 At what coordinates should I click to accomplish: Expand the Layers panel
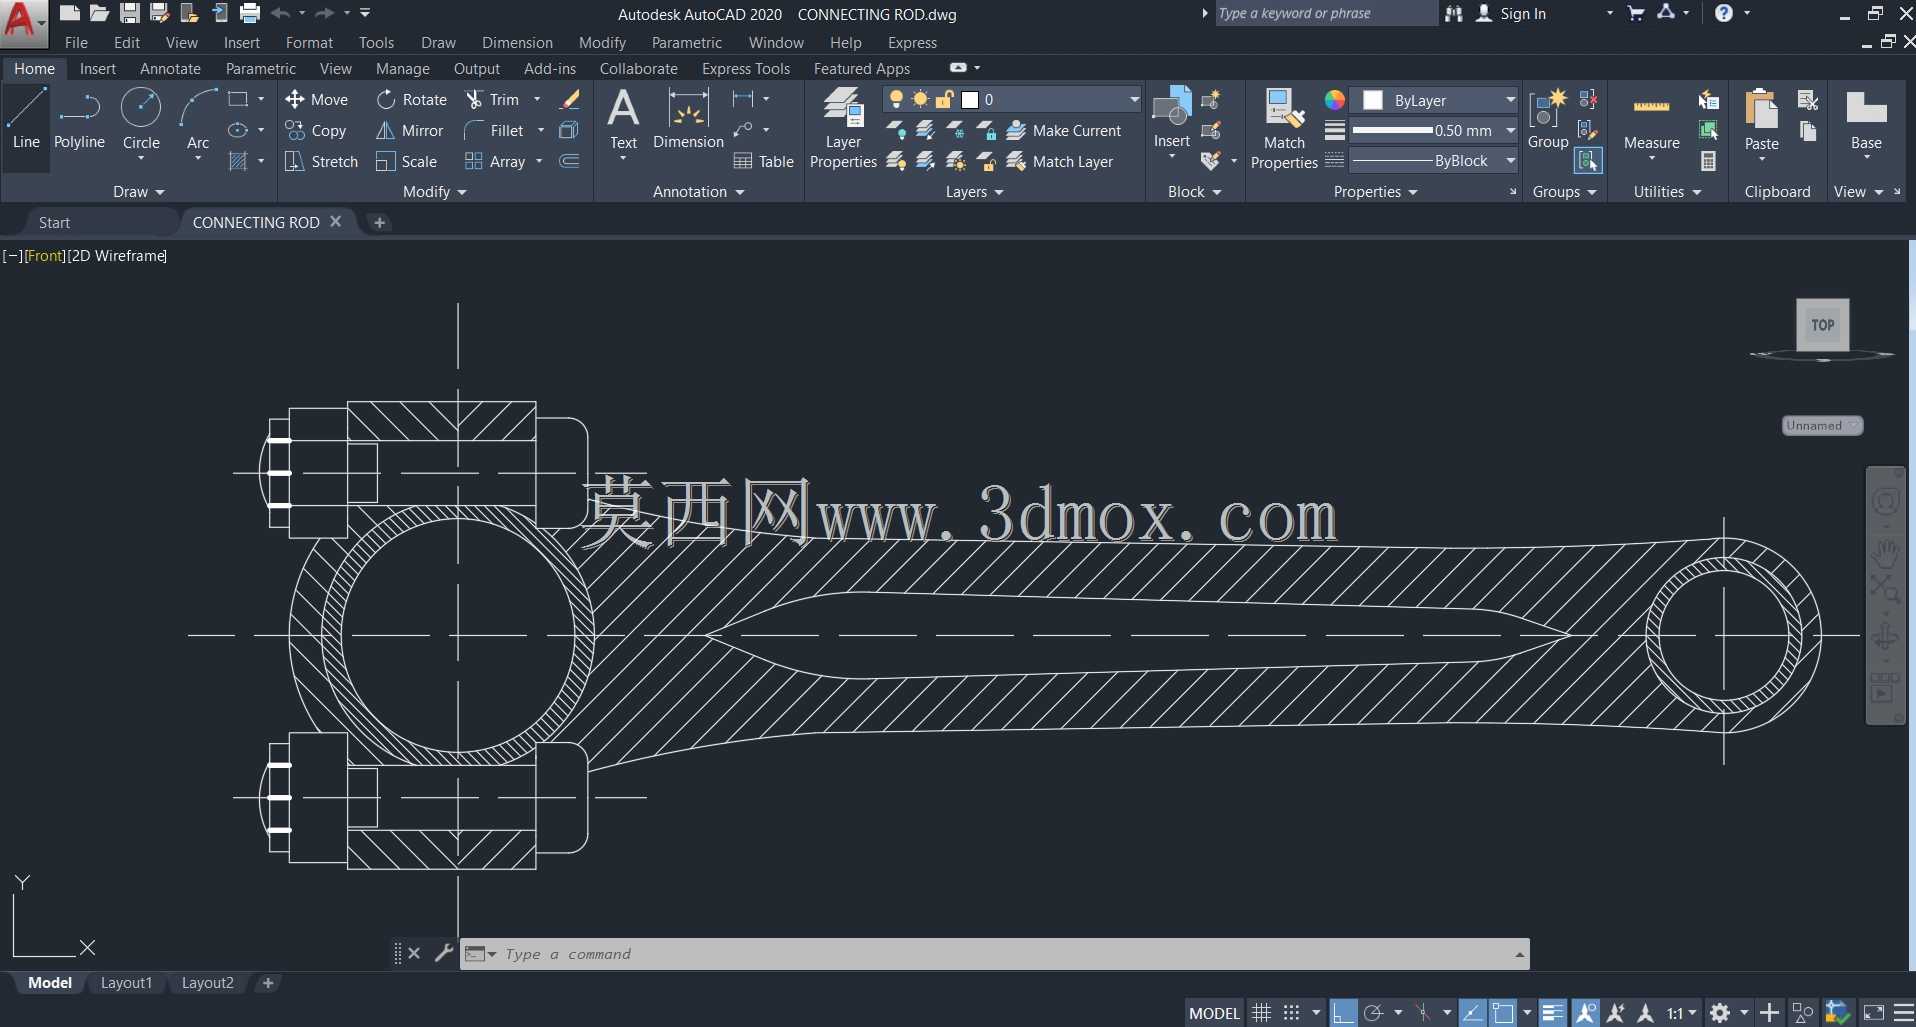pyautogui.click(x=974, y=192)
